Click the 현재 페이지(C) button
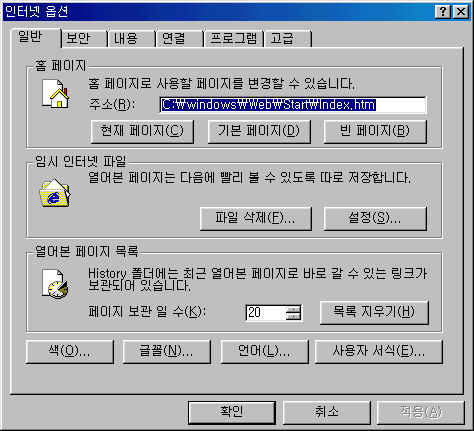474x431 pixels. (x=142, y=131)
